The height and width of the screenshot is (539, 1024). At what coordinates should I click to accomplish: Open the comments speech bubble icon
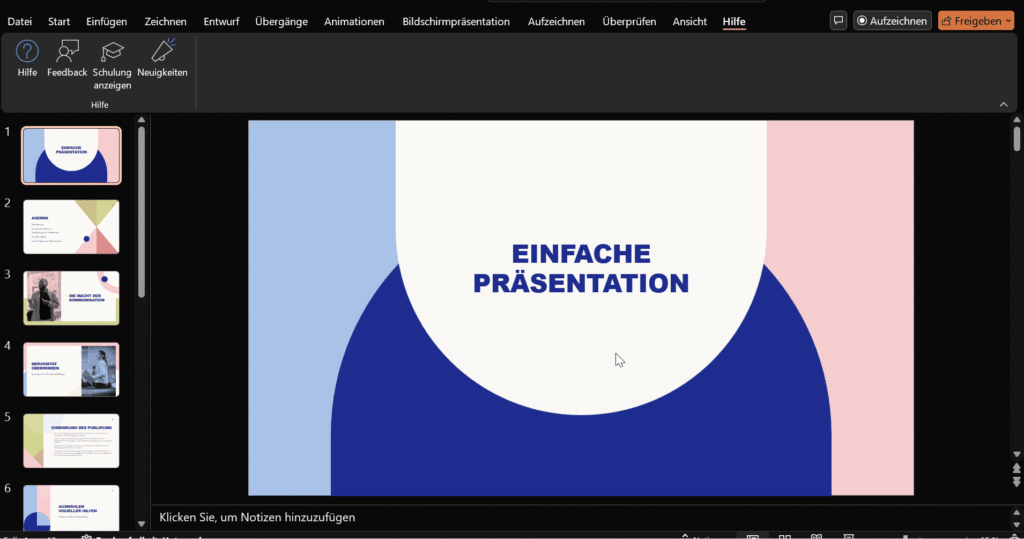point(838,21)
